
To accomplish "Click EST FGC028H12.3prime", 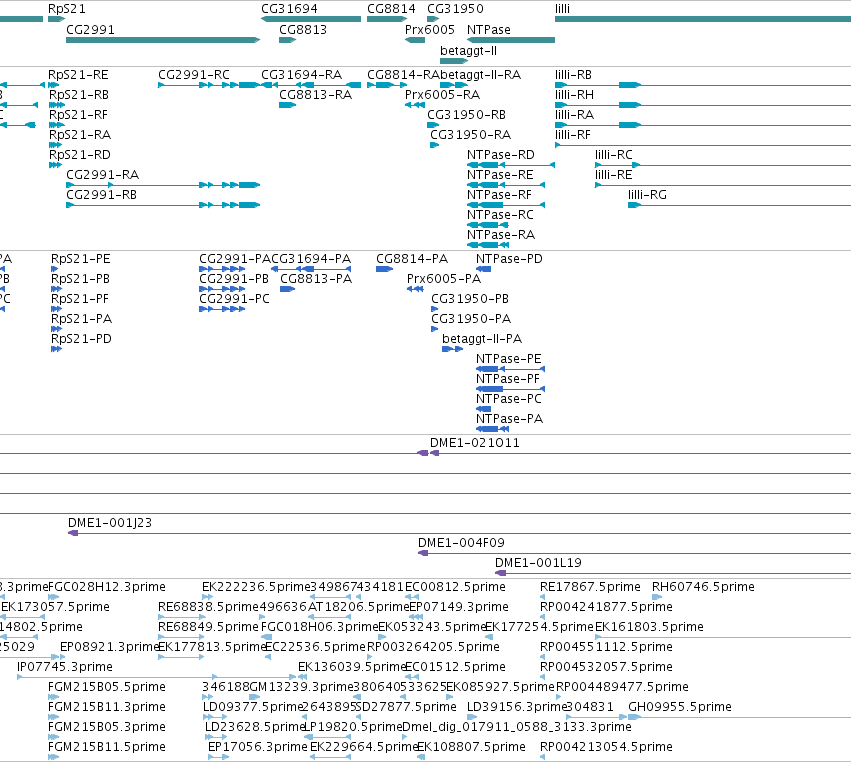I will tap(53, 597).
